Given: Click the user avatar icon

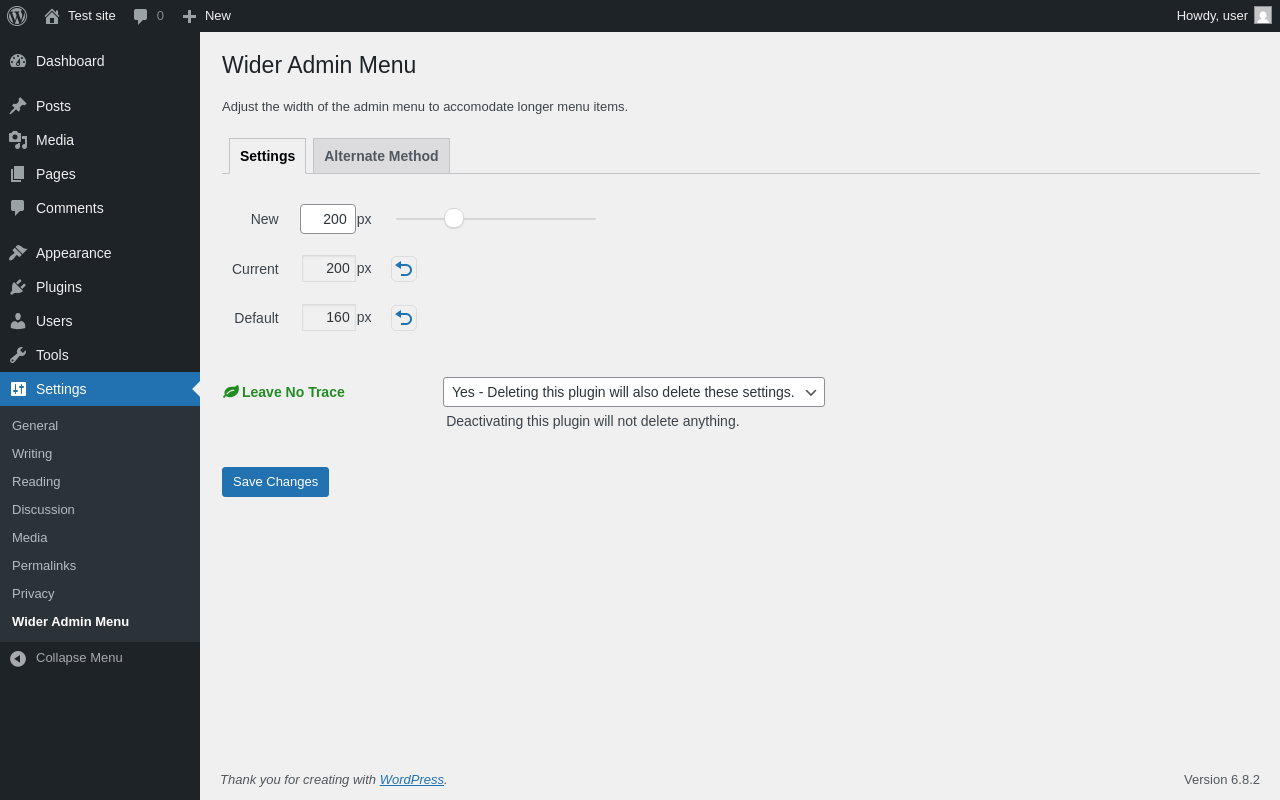Looking at the screenshot, I should coord(1263,15).
